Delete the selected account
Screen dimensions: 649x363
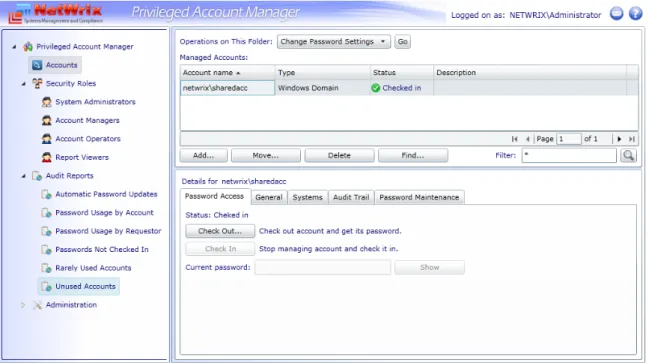pos(339,156)
